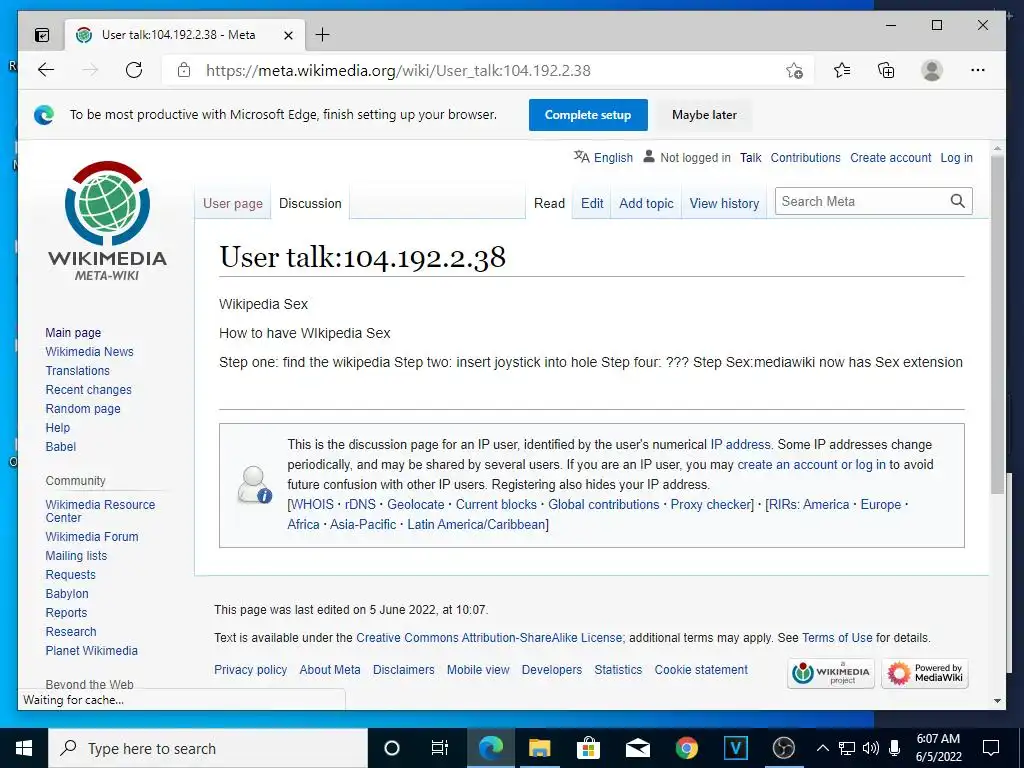Click the WHOIS link
Screen dimensions: 1024x768
tap(312, 504)
